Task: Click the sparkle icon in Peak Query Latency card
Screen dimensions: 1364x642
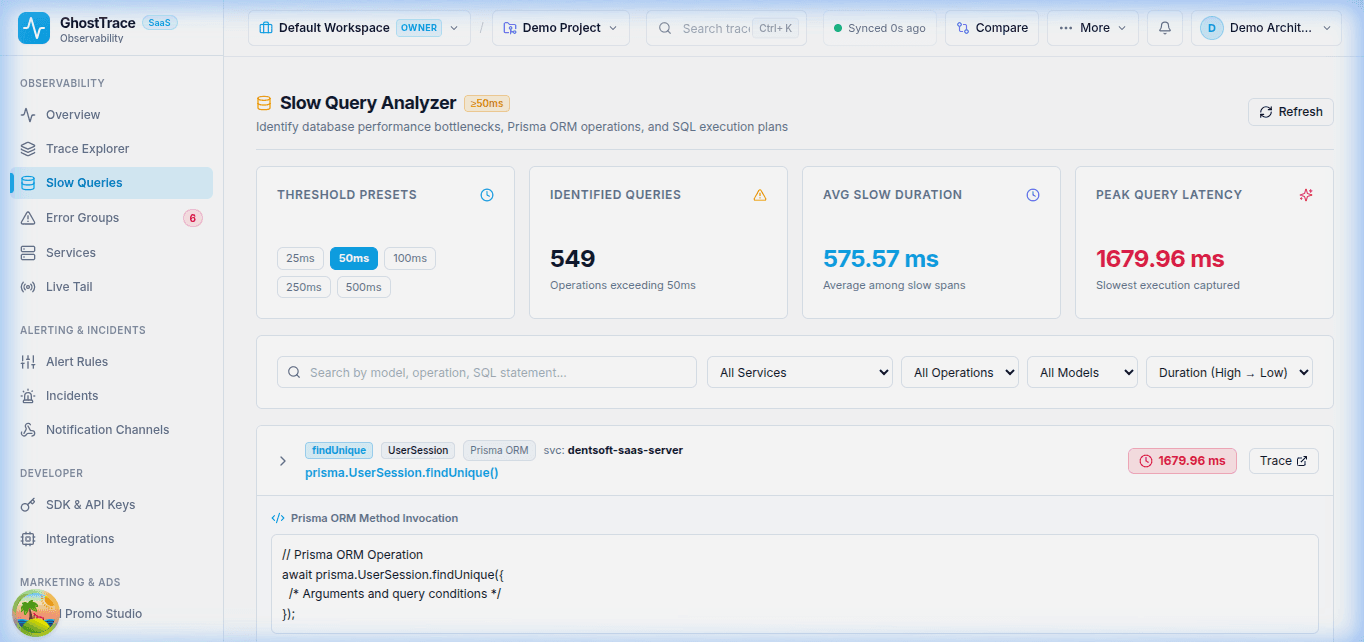Action: [x=1306, y=195]
